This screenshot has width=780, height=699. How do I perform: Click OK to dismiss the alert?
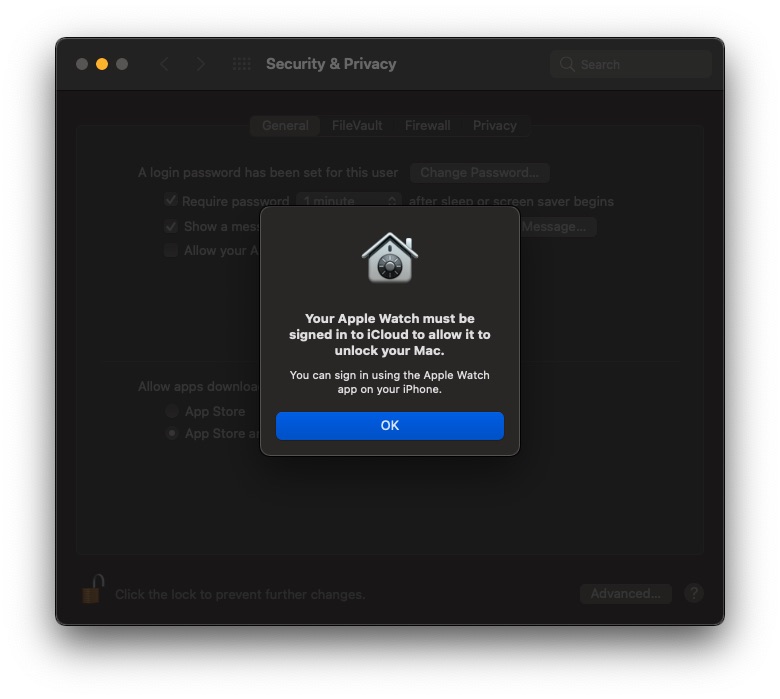[390, 425]
